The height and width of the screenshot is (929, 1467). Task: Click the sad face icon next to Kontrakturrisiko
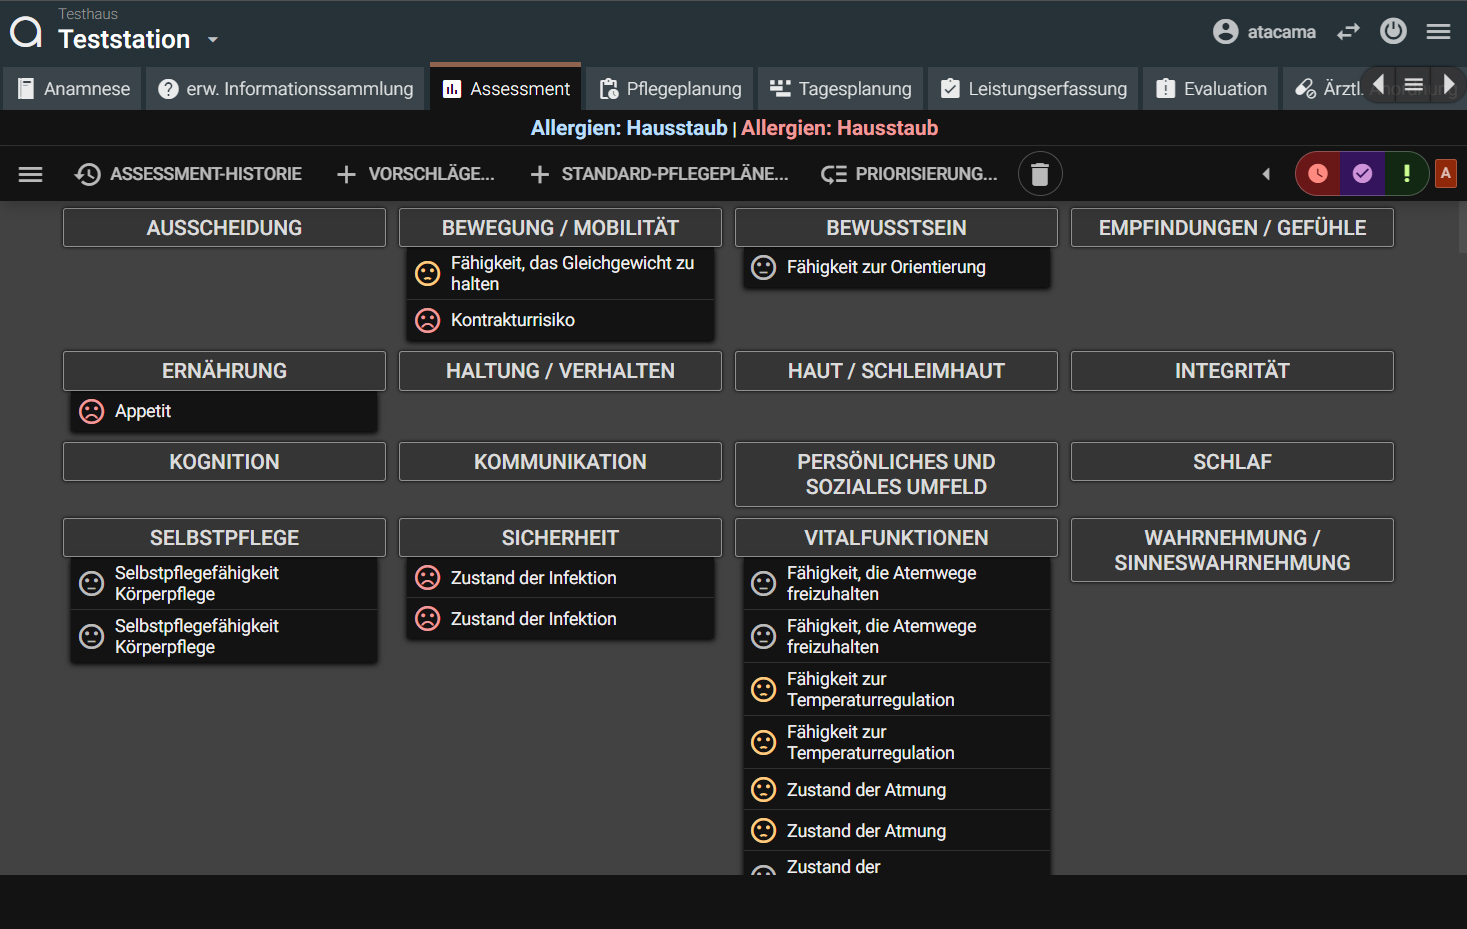click(x=428, y=320)
